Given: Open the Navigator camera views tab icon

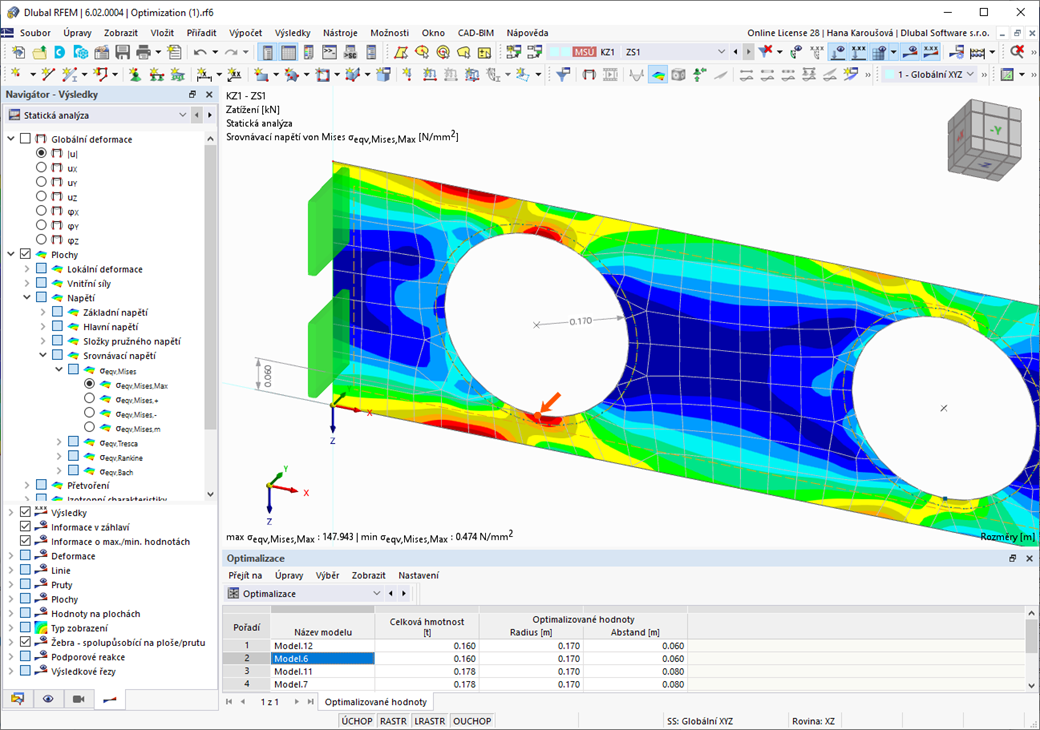Looking at the screenshot, I should coord(78,699).
